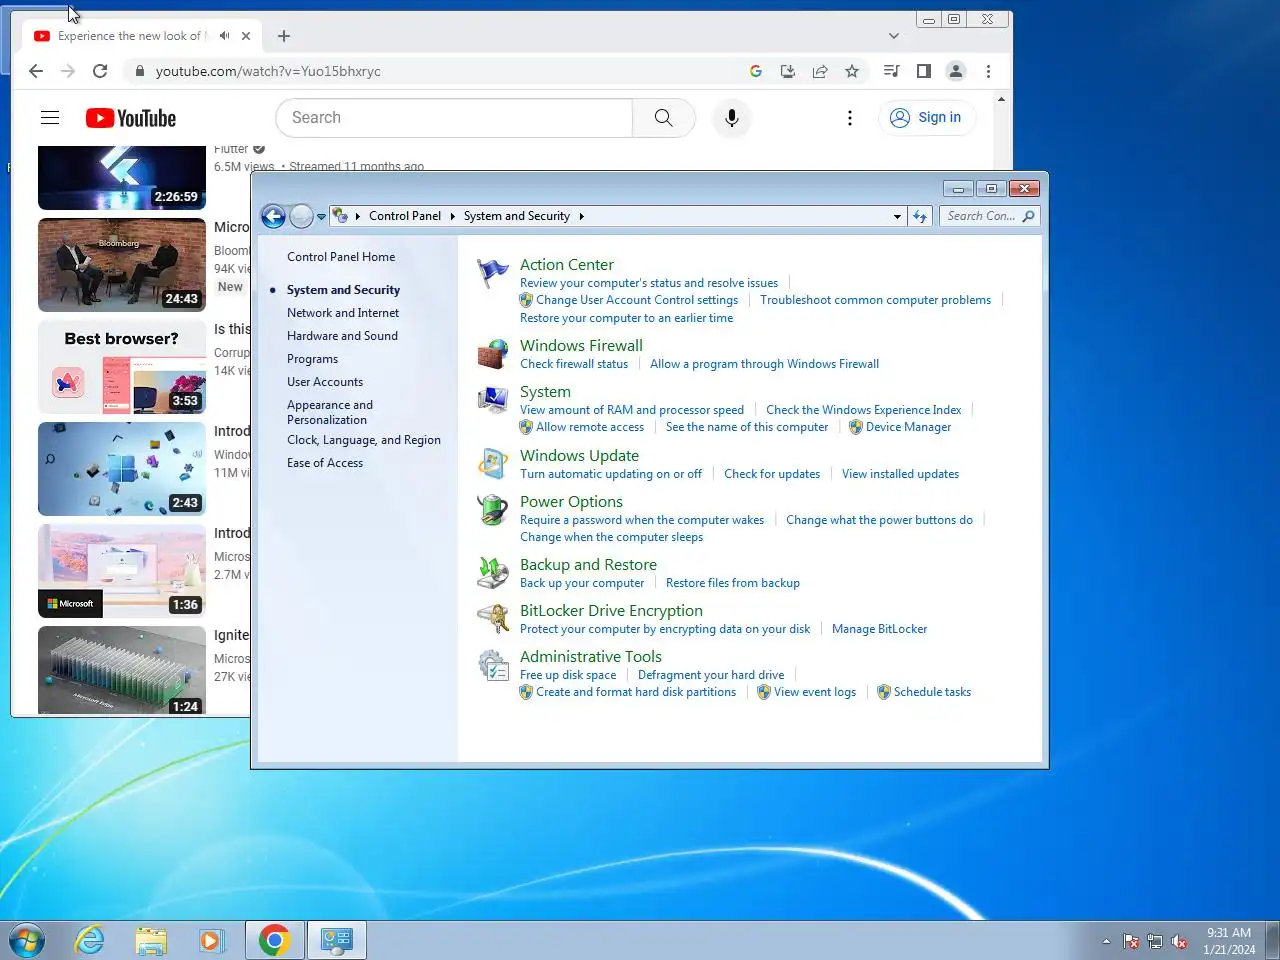This screenshot has height=960, width=1280.
Task: Bookmark this page with star icon
Action: pos(852,71)
